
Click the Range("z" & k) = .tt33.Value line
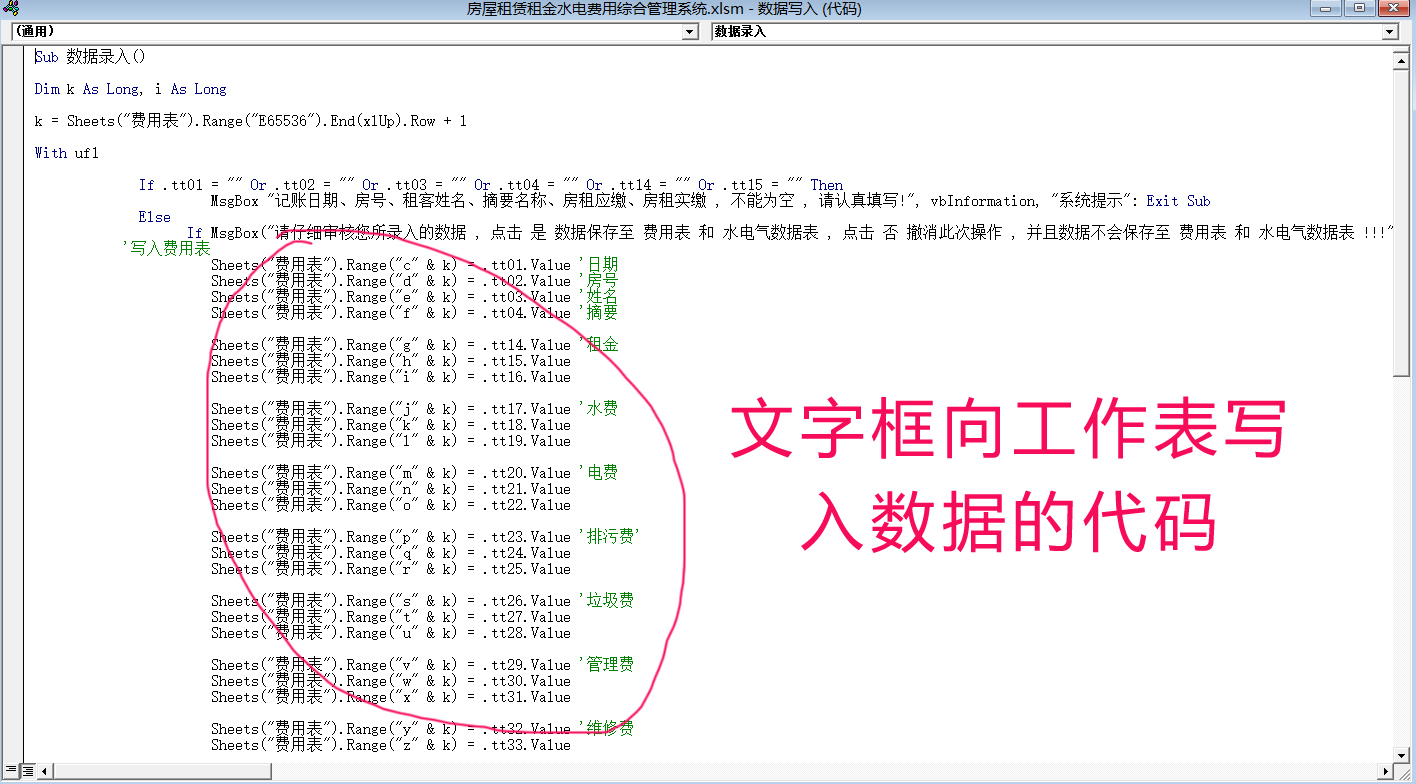[391, 745]
